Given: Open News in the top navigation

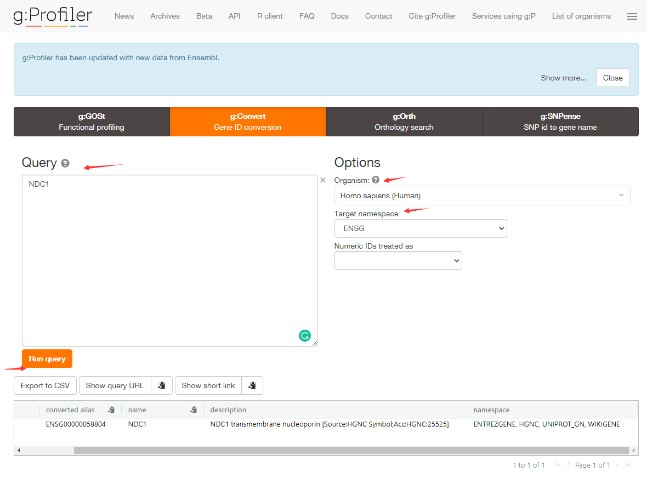Looking at the screenshot, I should click(x=124, y=16).
